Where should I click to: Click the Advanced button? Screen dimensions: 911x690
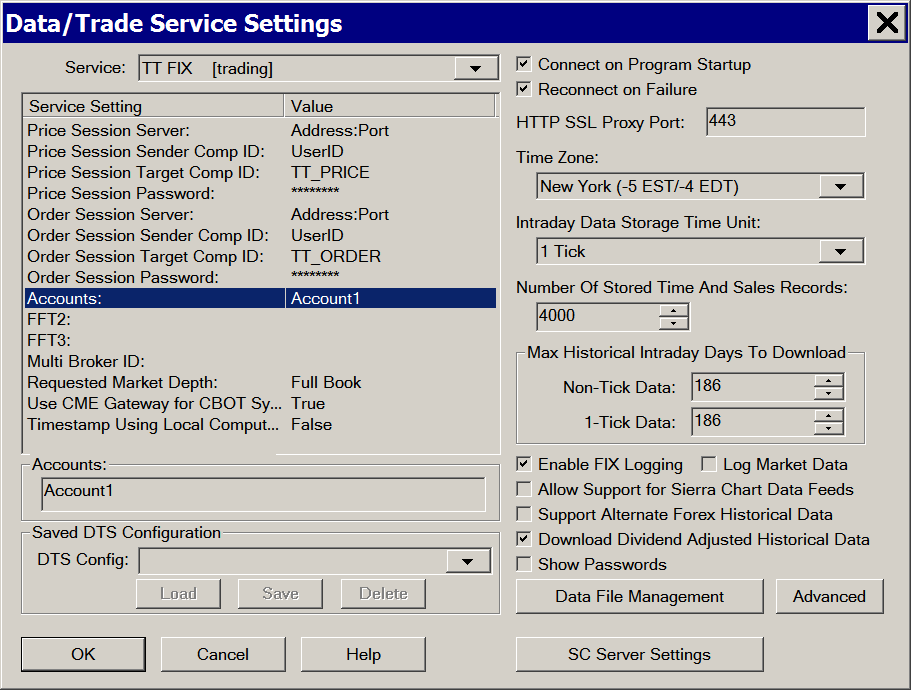pyautogui.click(x=829, y=596)
